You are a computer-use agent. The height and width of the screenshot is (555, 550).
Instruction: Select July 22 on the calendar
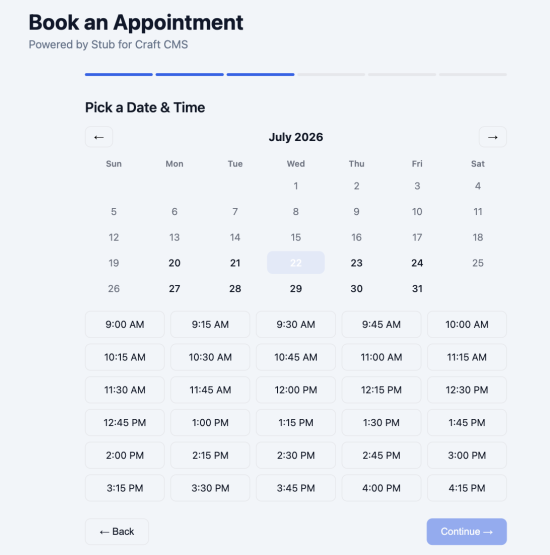tap(296, 263)
